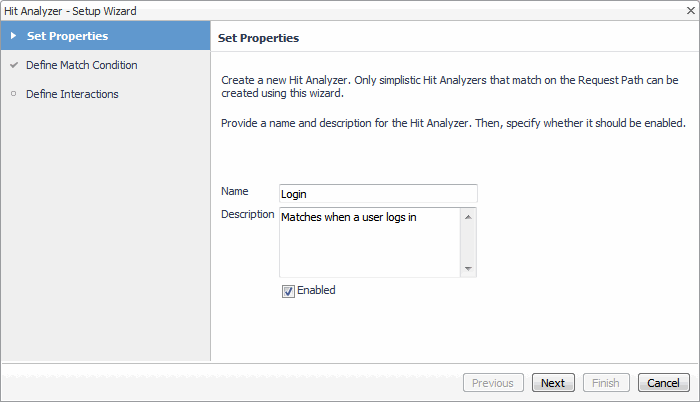Select the Set Properties wizard step
The height and width of the screenshot is (402, 700).
67,37
